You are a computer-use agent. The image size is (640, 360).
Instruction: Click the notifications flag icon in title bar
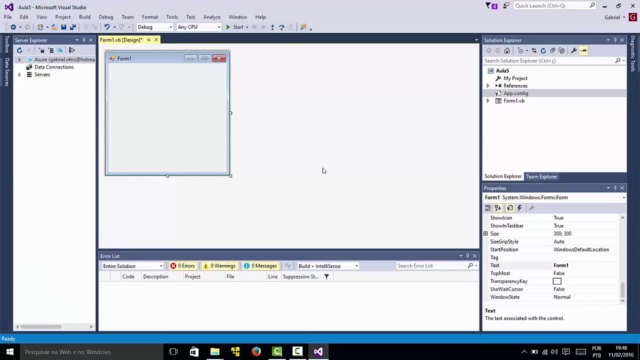pos(491,6)
